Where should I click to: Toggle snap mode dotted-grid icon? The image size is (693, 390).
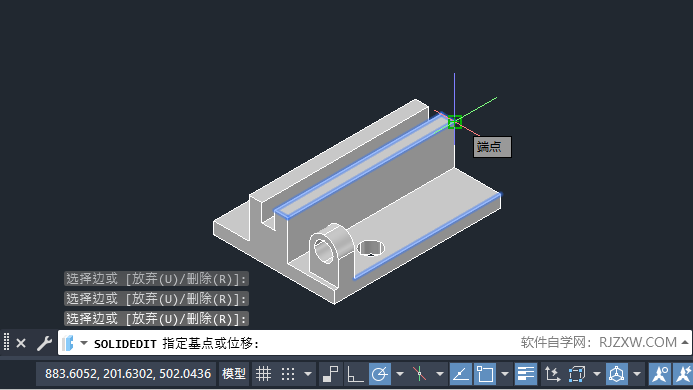pos(288,374)
